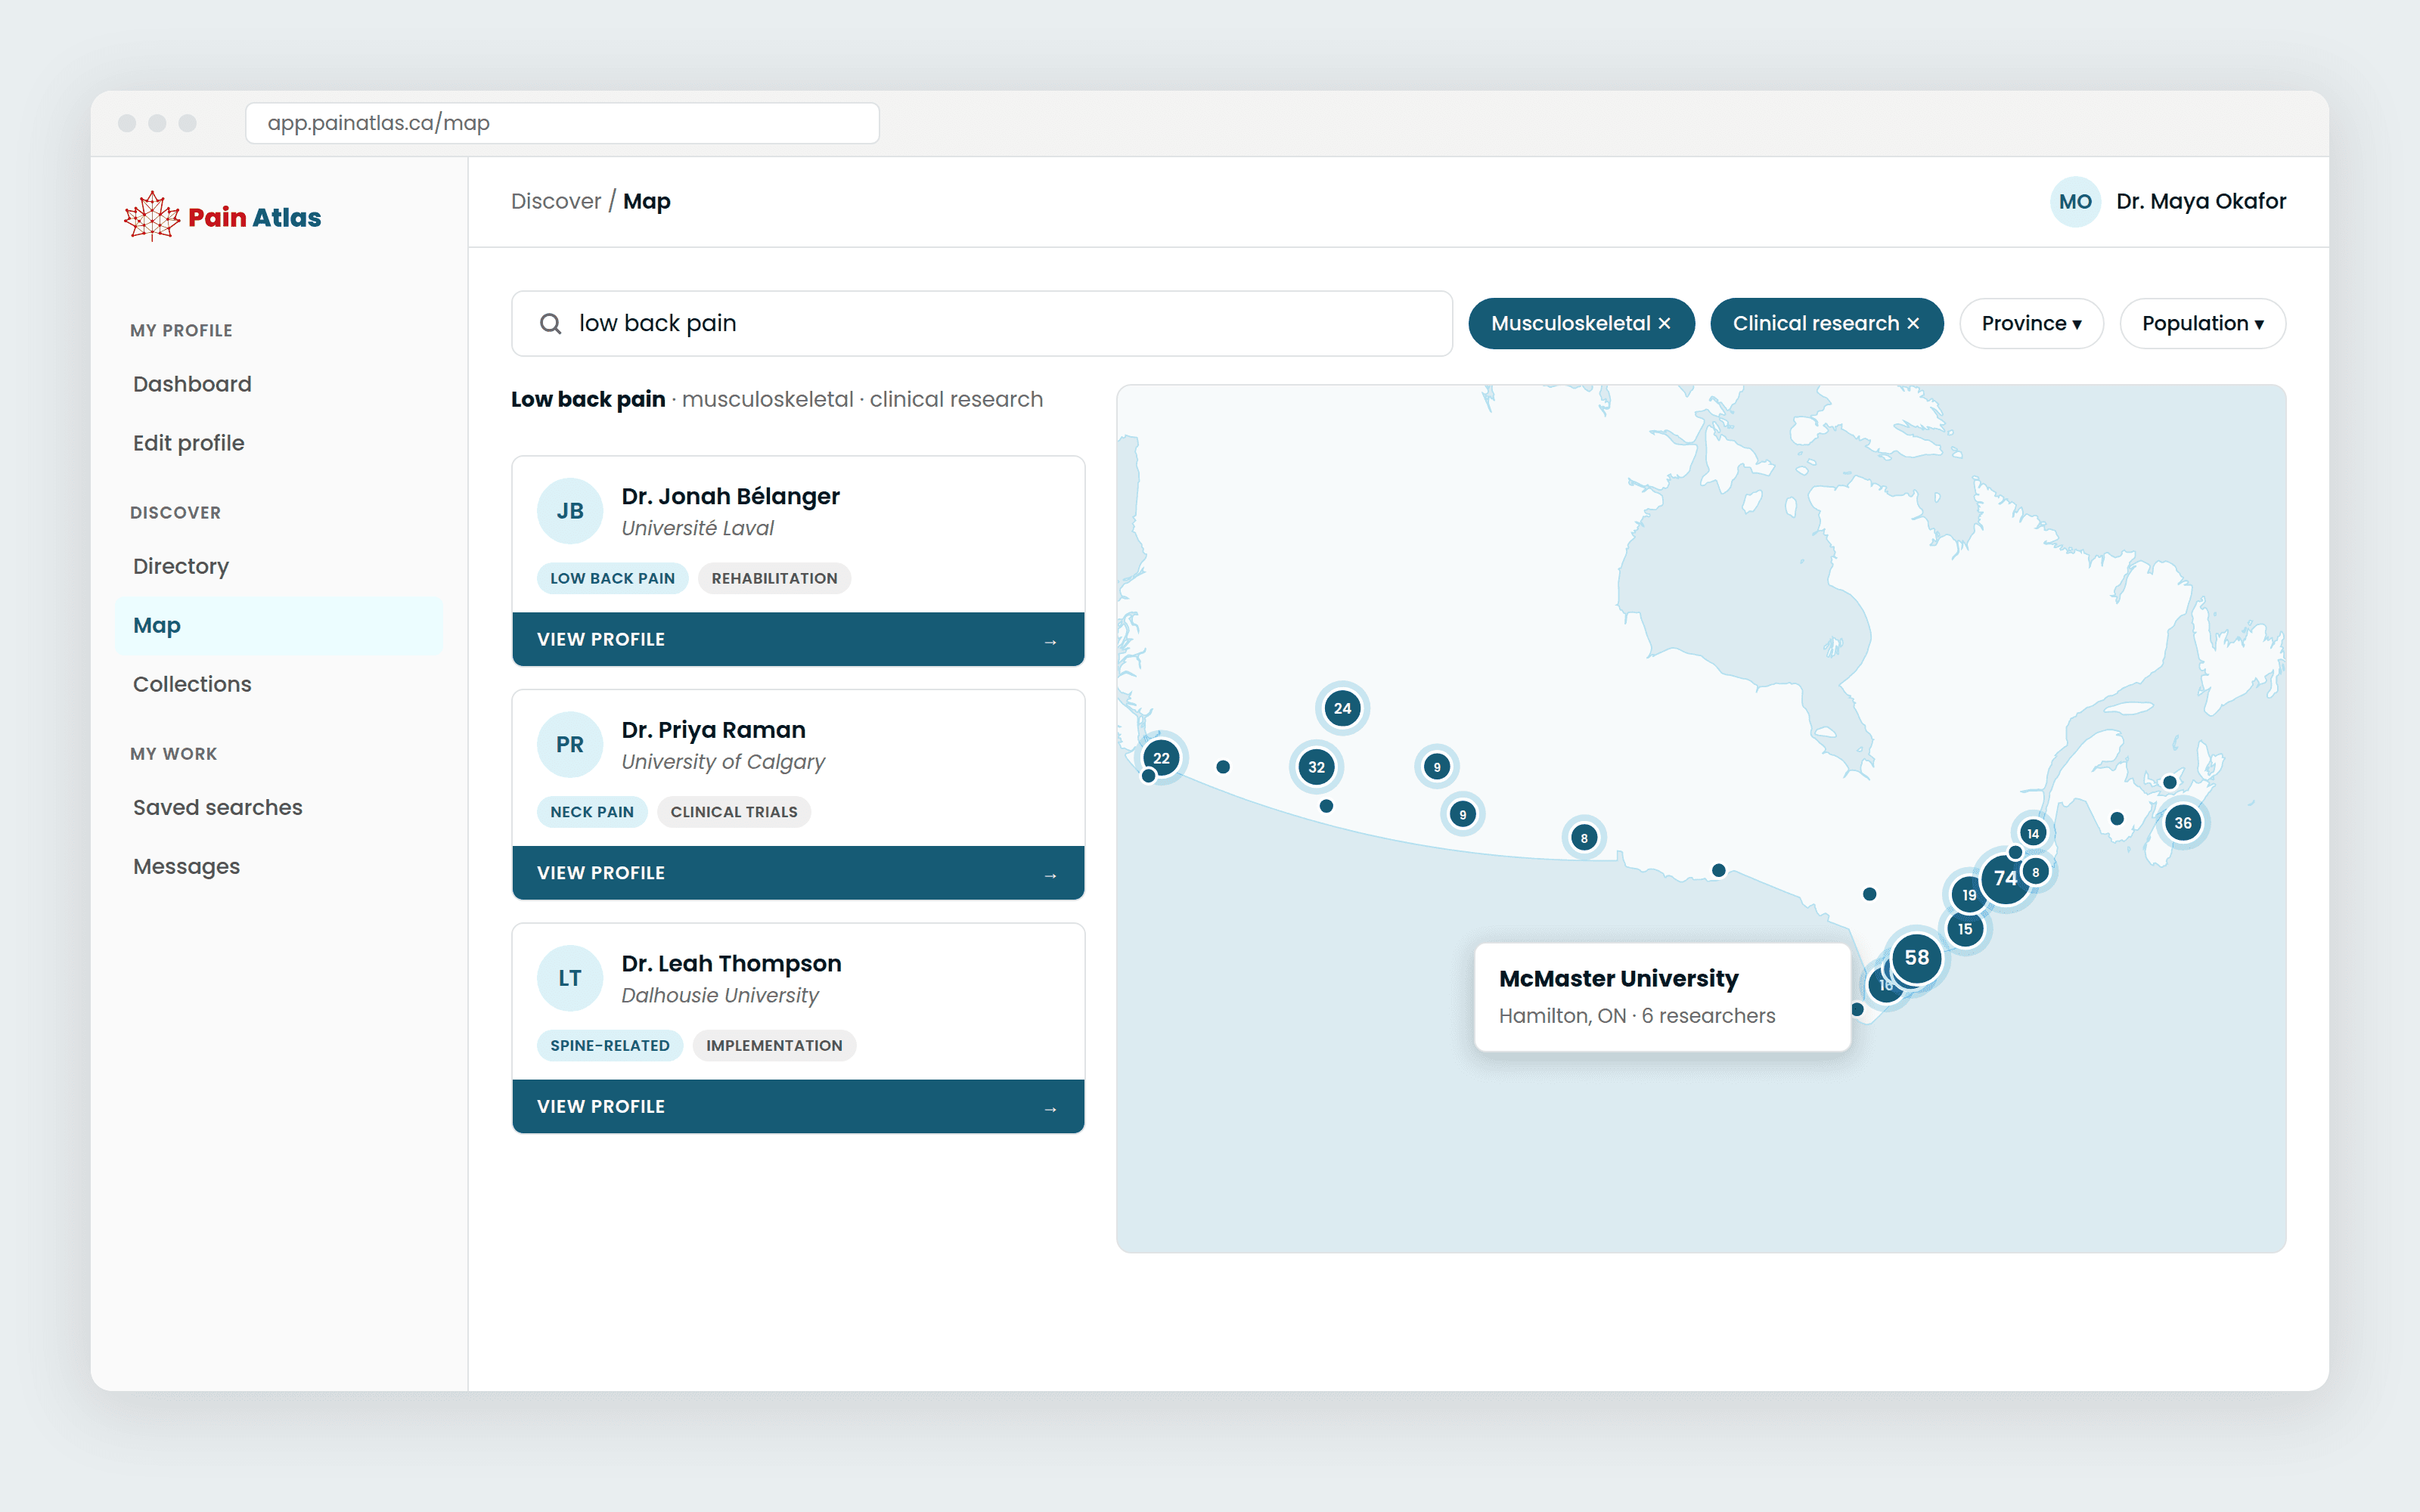Open Dr. Maya Okafor account name

2201,201
